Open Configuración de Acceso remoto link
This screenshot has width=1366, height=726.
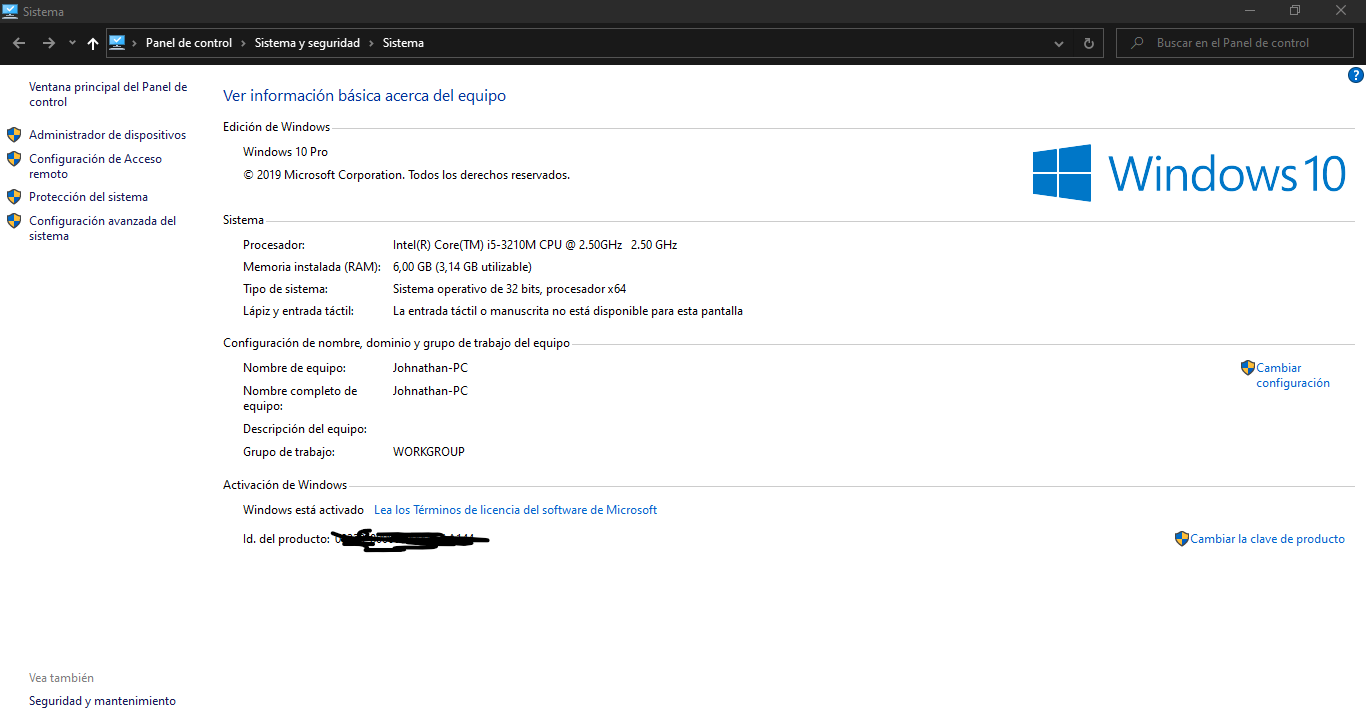point(95,166)
